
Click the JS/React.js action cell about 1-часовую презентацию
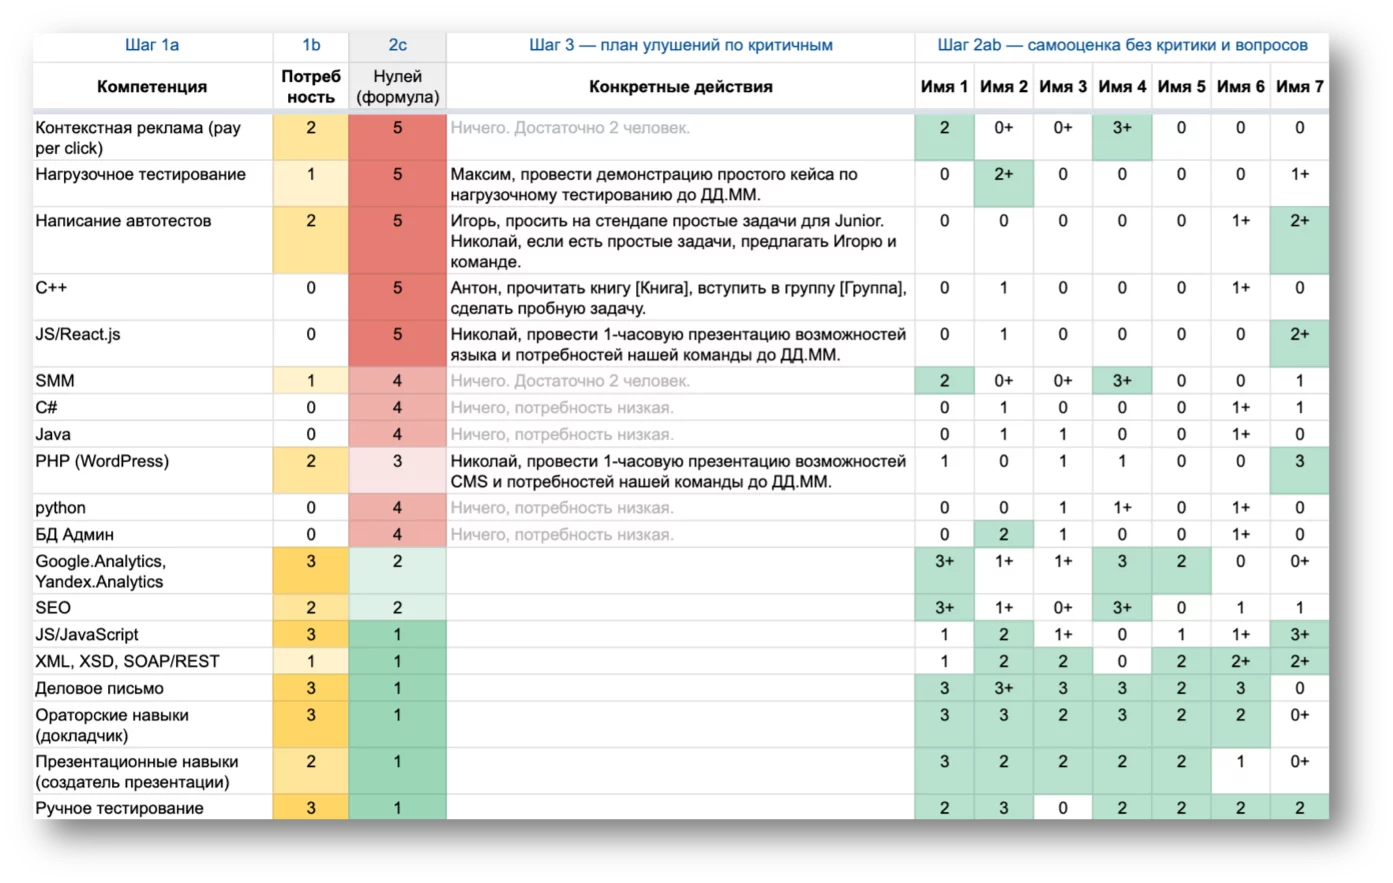[680, 344]
